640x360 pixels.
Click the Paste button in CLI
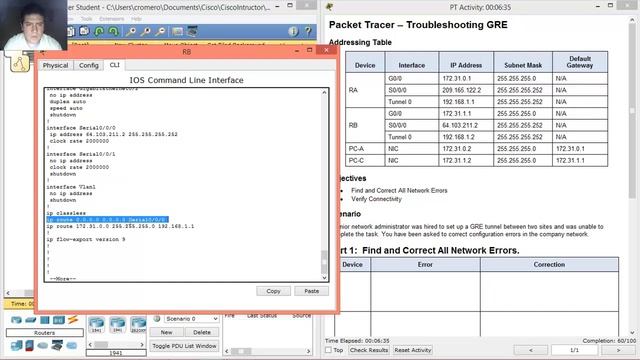point(311,291)
